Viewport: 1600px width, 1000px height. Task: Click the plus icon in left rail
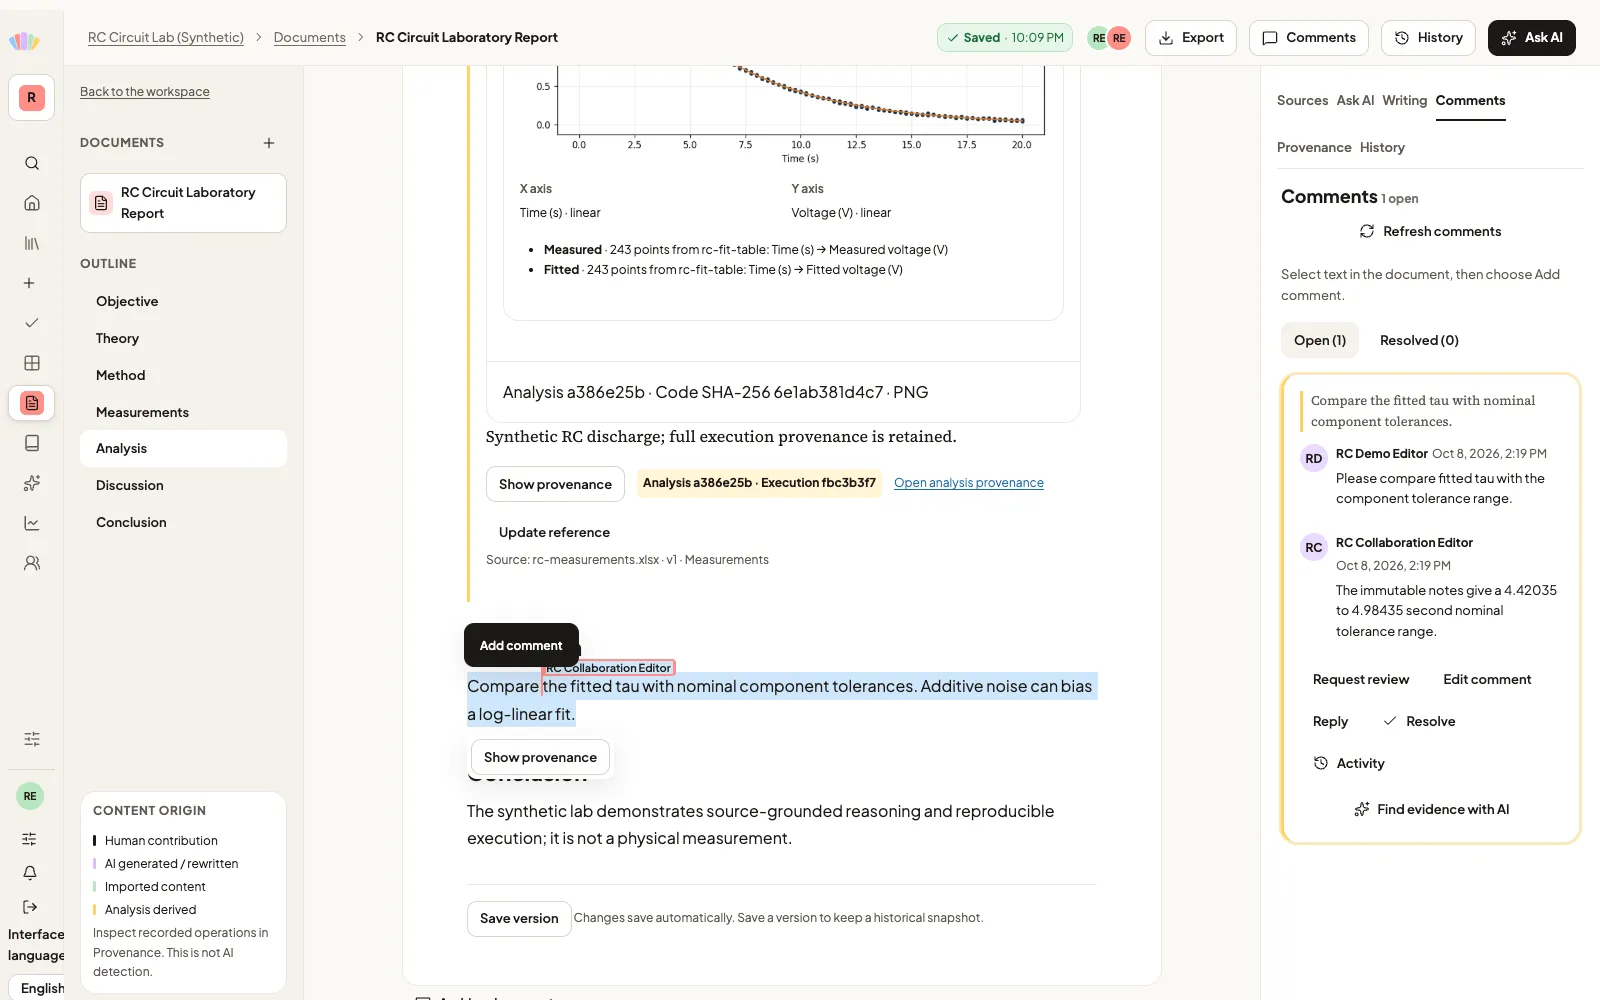(x=30, y=283)
